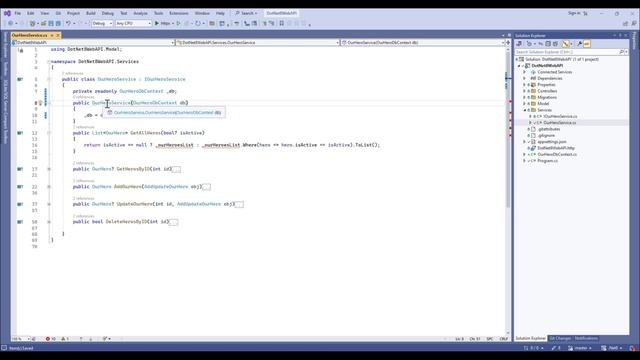
Task: Select Program.cs in Solution Explorer
Action: tap(547, 161)
